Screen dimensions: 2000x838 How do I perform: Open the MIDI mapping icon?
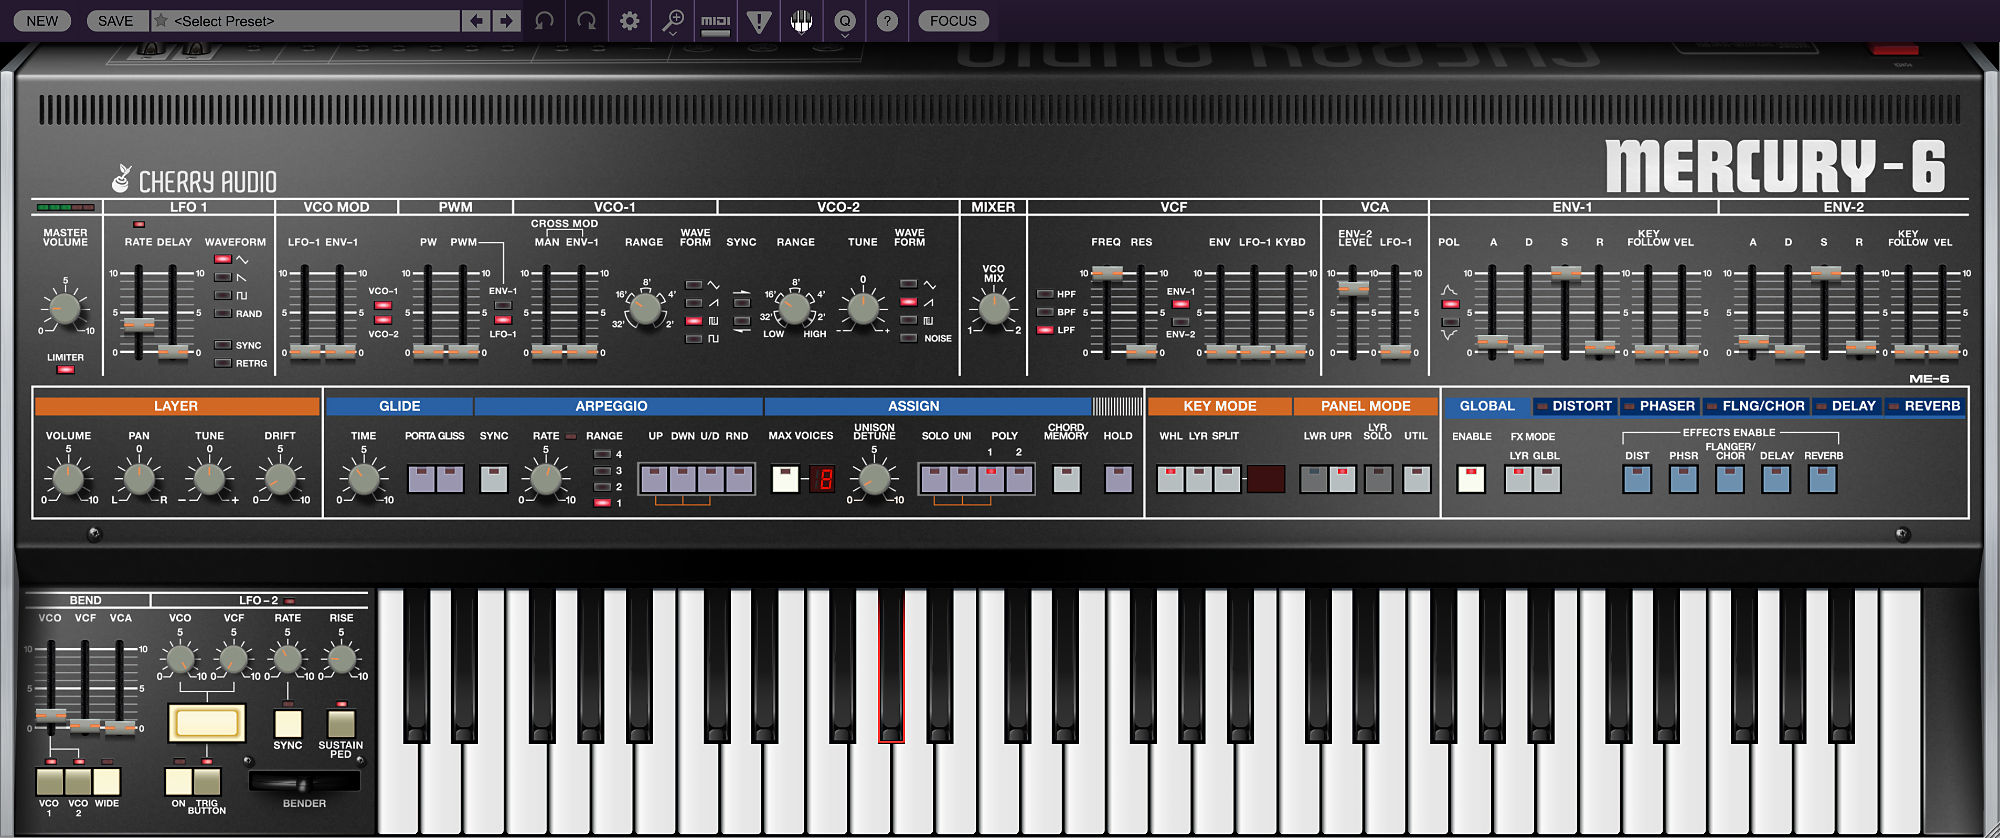click(715, 21)
